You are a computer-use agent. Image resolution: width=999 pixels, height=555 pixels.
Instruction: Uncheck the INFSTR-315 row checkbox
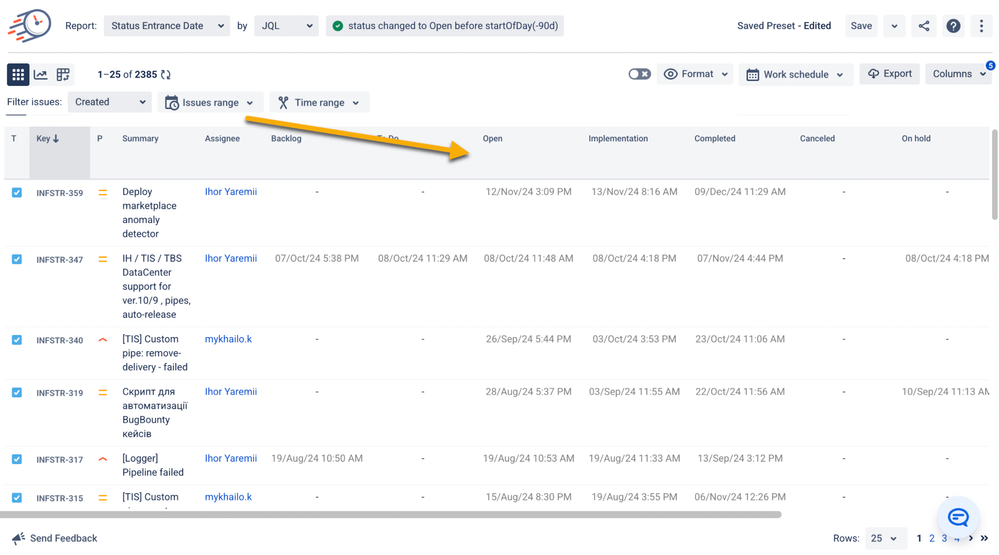17,498
